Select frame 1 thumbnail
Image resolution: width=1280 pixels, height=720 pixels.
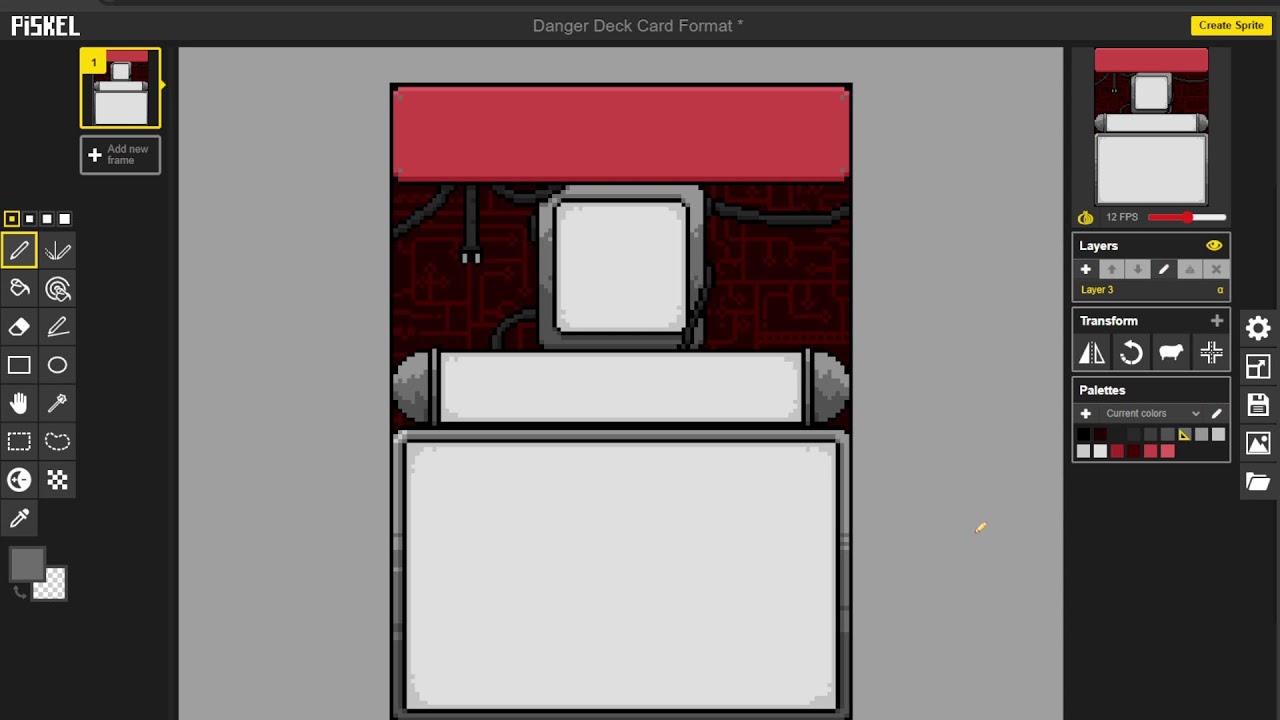(x=121, y=88)
